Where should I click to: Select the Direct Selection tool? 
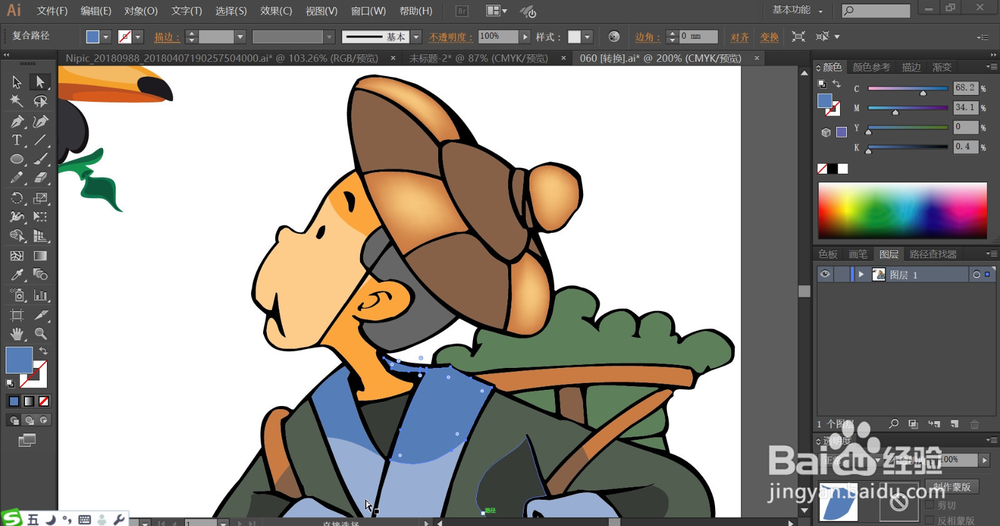[x=40, y=82]
